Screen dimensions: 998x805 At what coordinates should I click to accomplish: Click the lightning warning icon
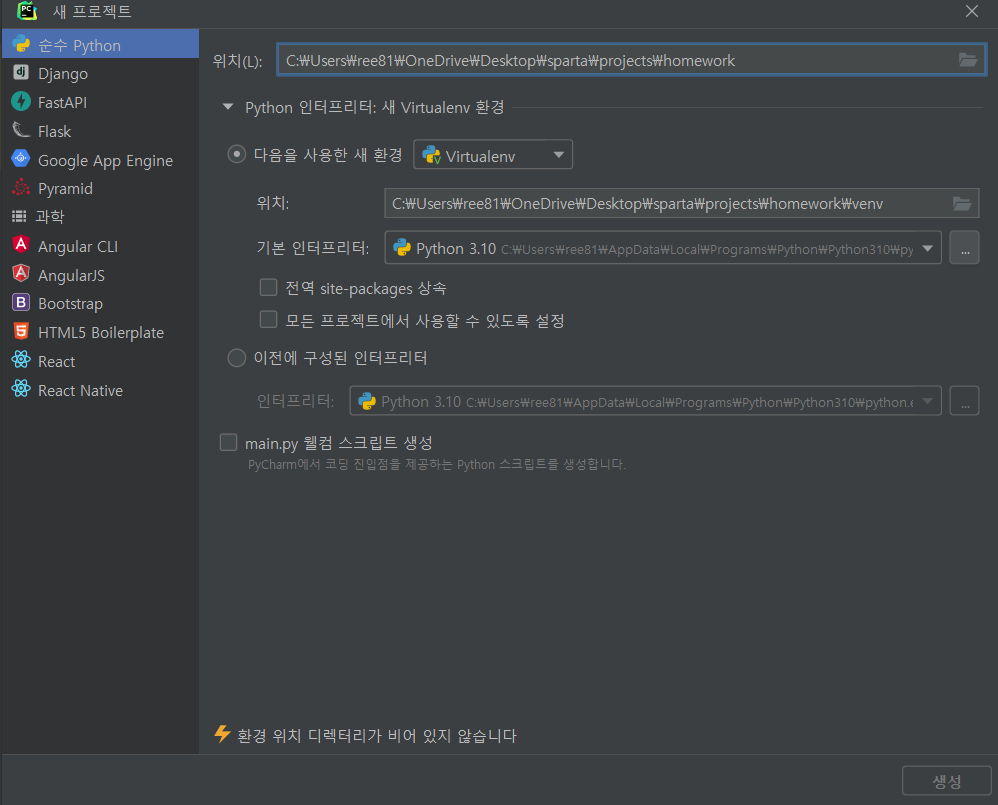click(x=222, y=734)
